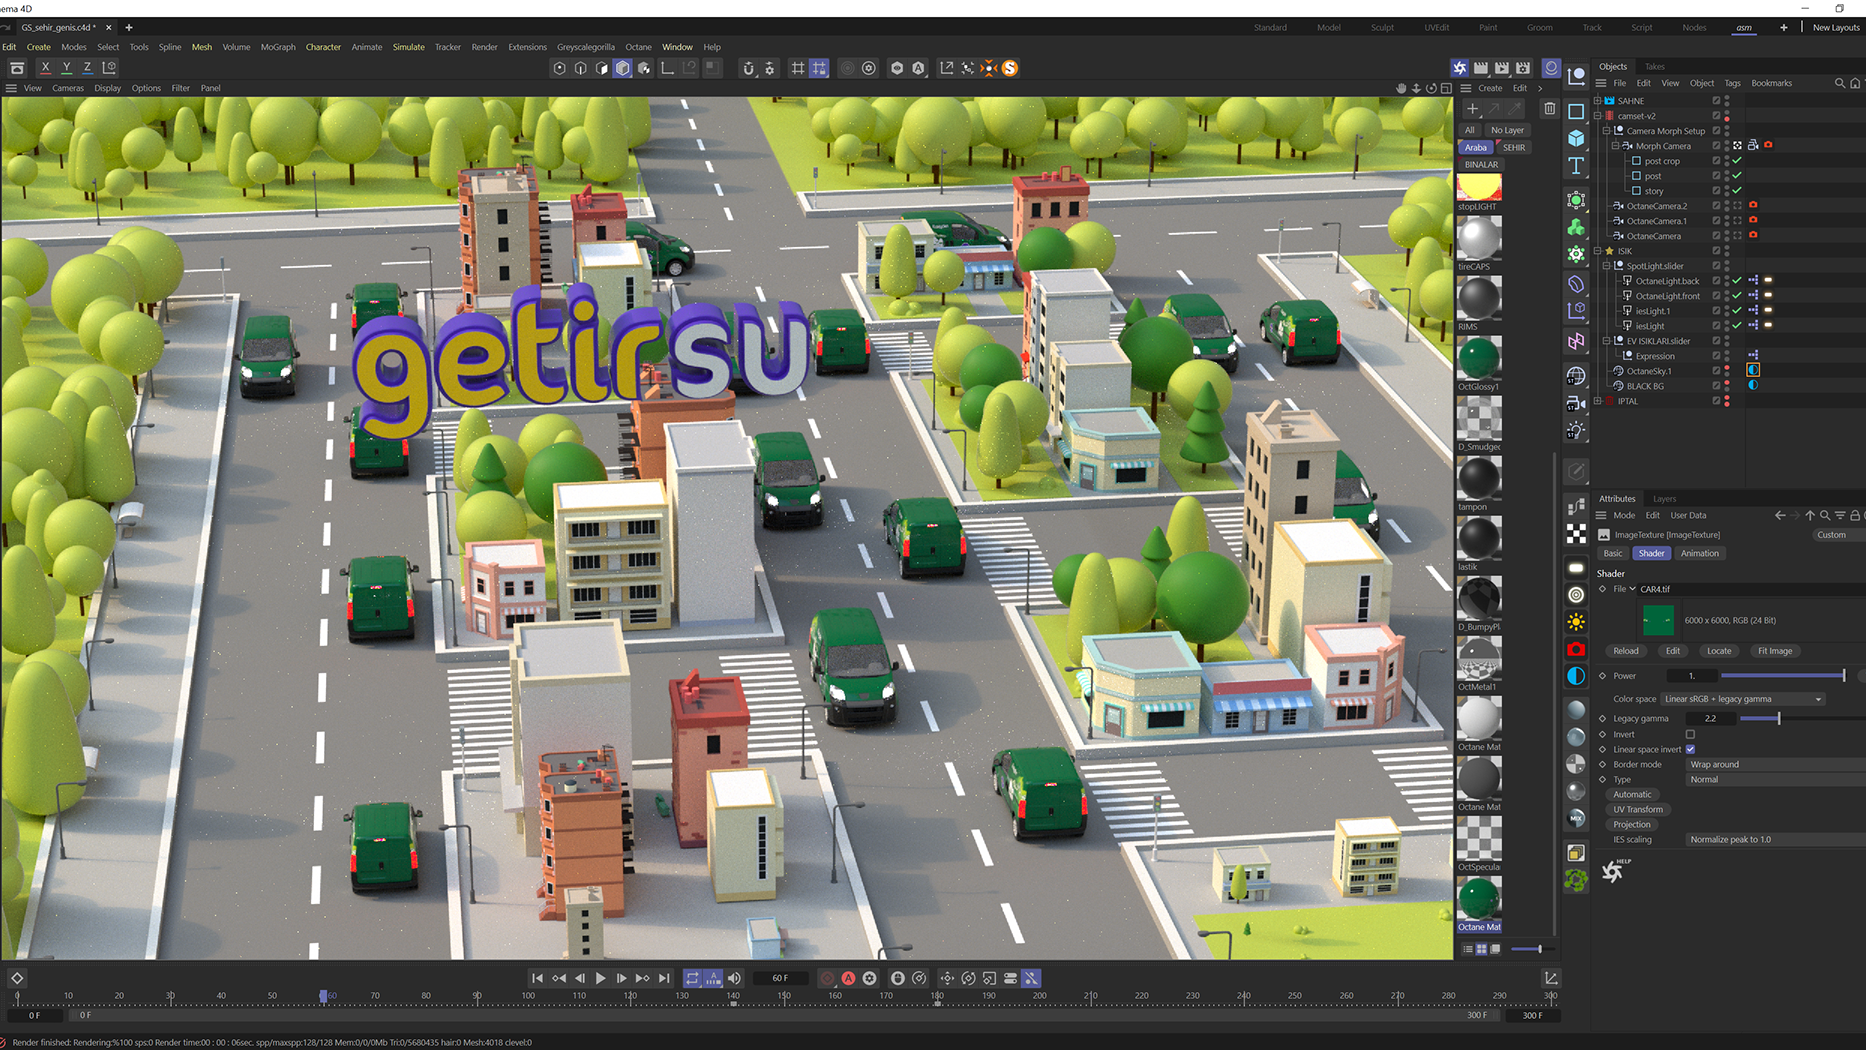This screenshot has width=1866, height=1050.
Task: Toggle visibility dots for BLACK BG
Action: pos(1727,386)
